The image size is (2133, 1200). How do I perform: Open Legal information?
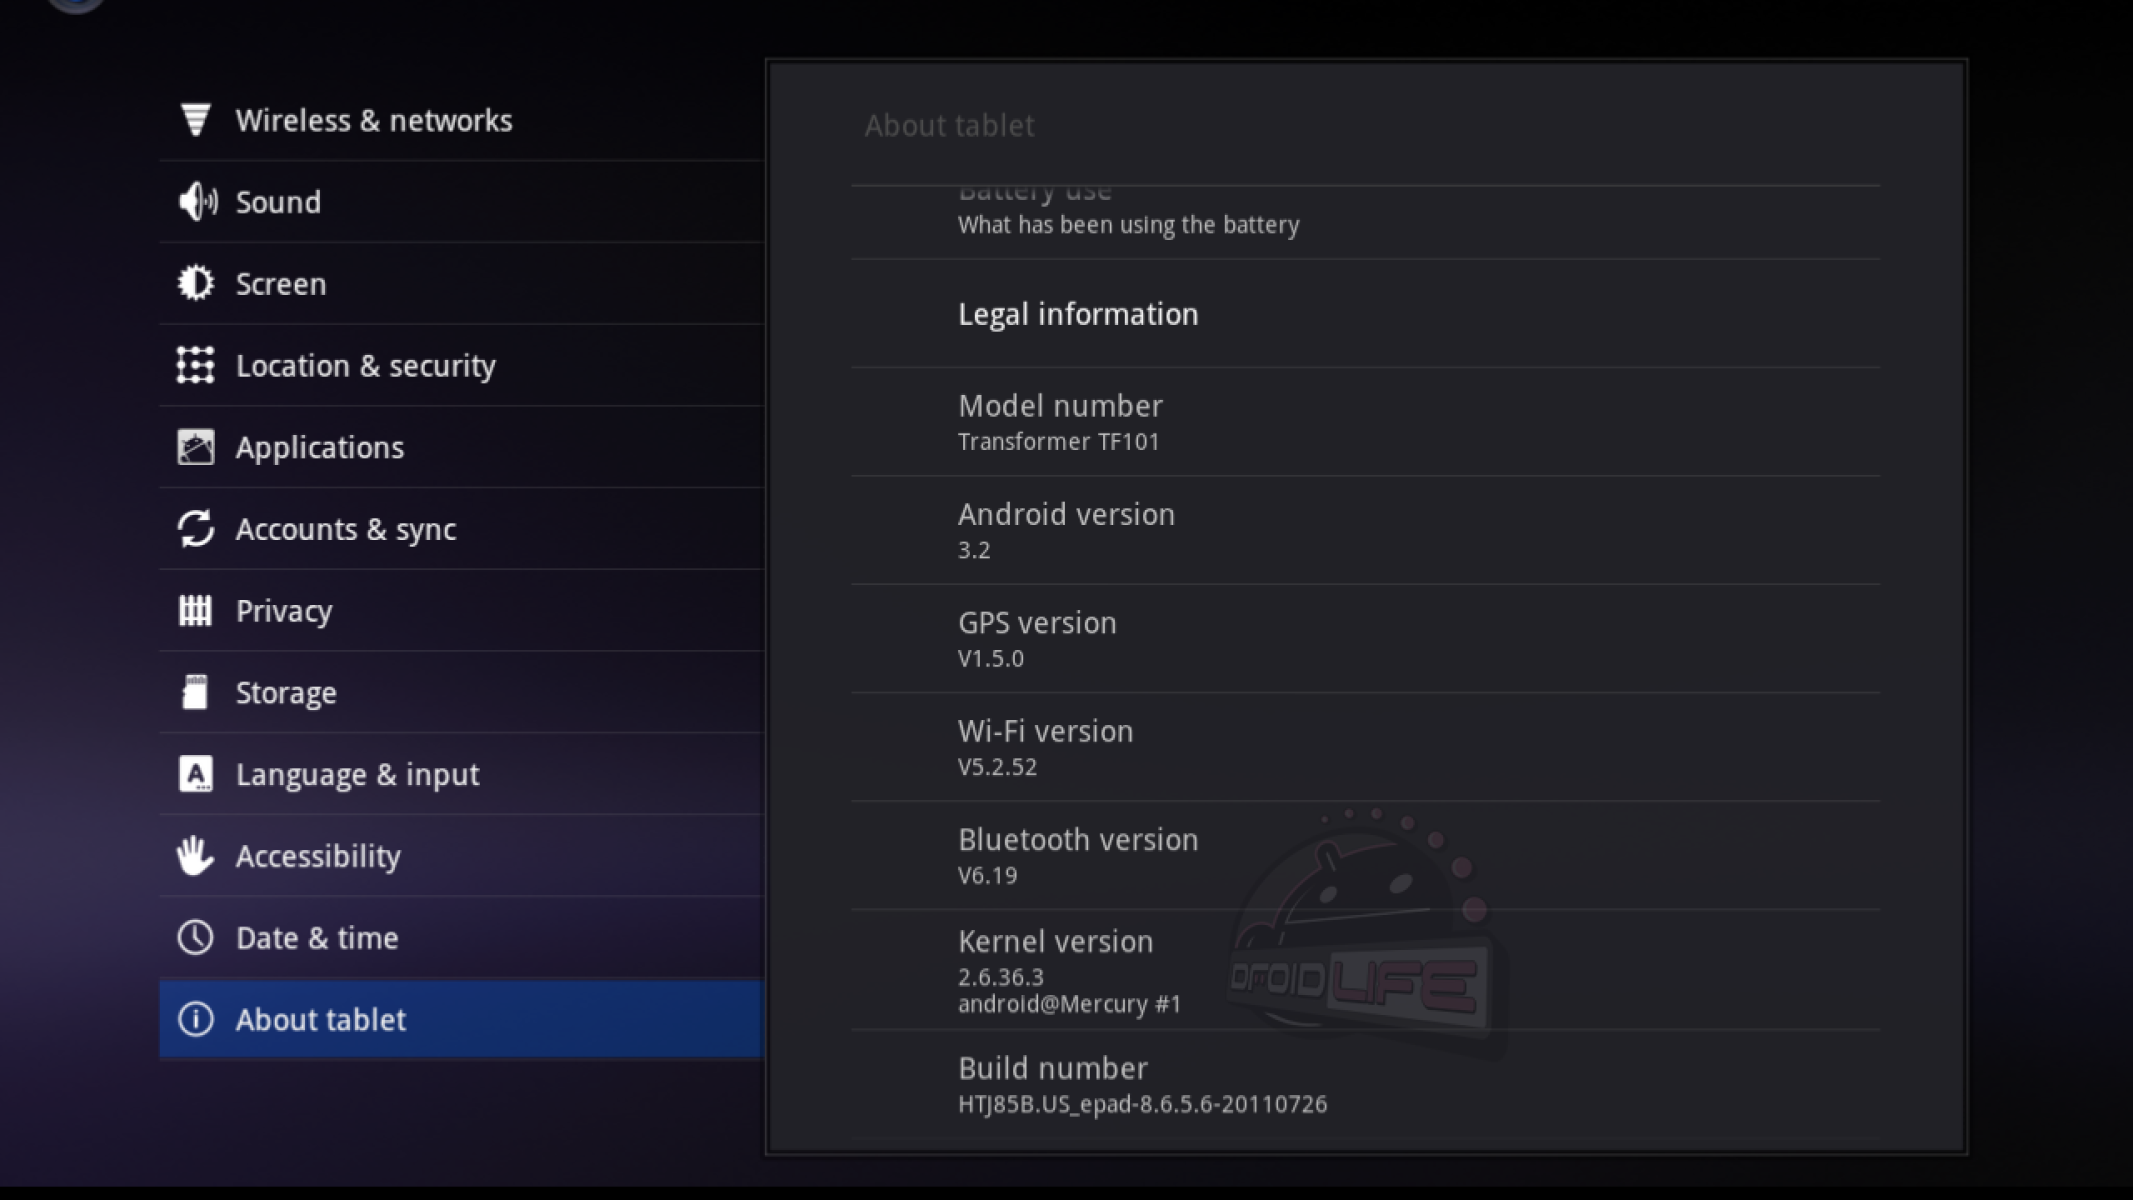tap(1365, 314)
